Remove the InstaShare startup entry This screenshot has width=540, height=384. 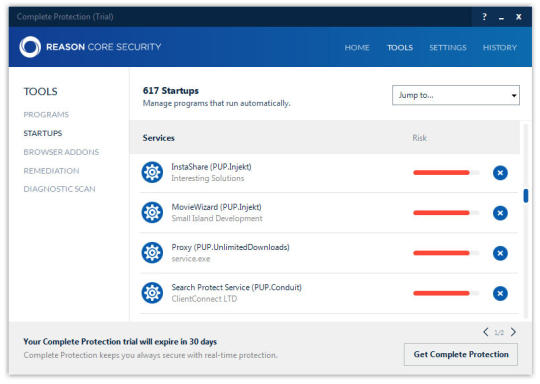pyautogui.click(x=500, y=173)
